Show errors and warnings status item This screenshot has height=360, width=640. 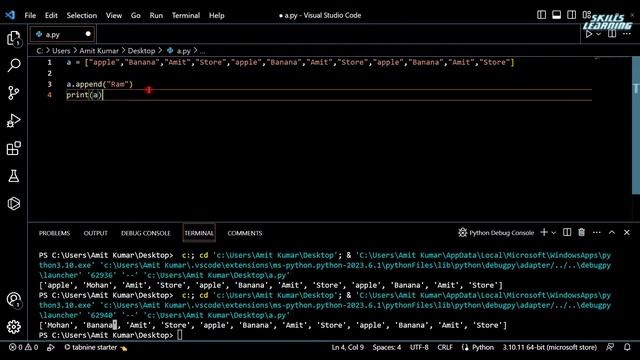tap(24, 347)
